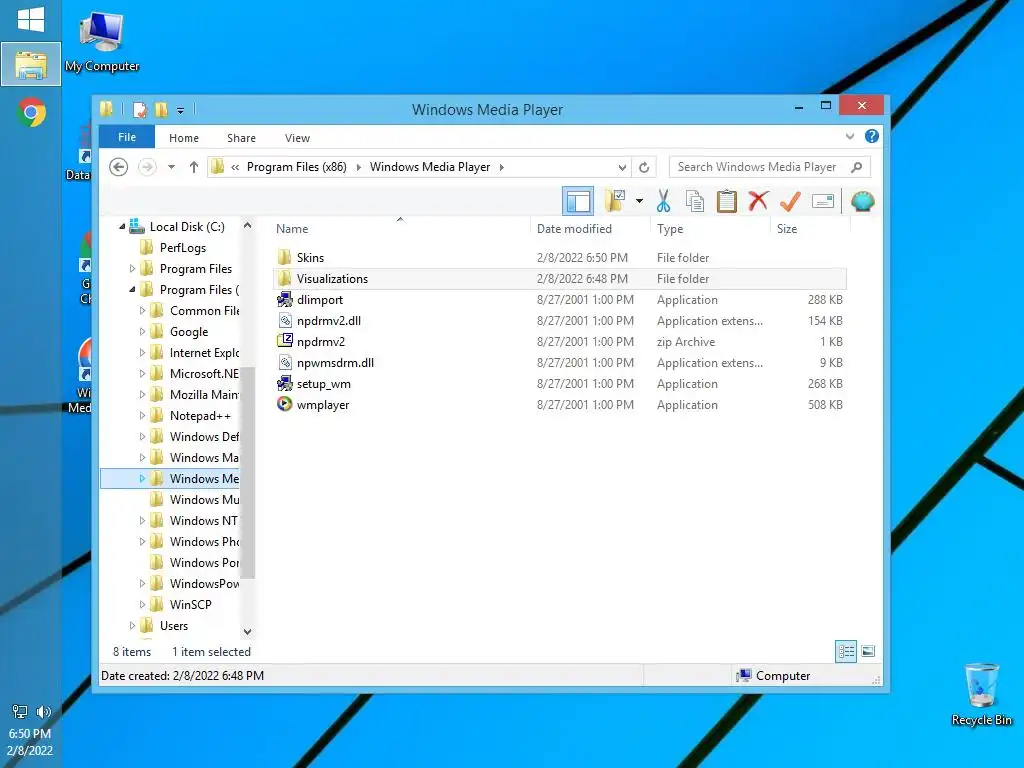Expand the Google folder tree node
The image size is (1024, 768).
coord(142,332)
